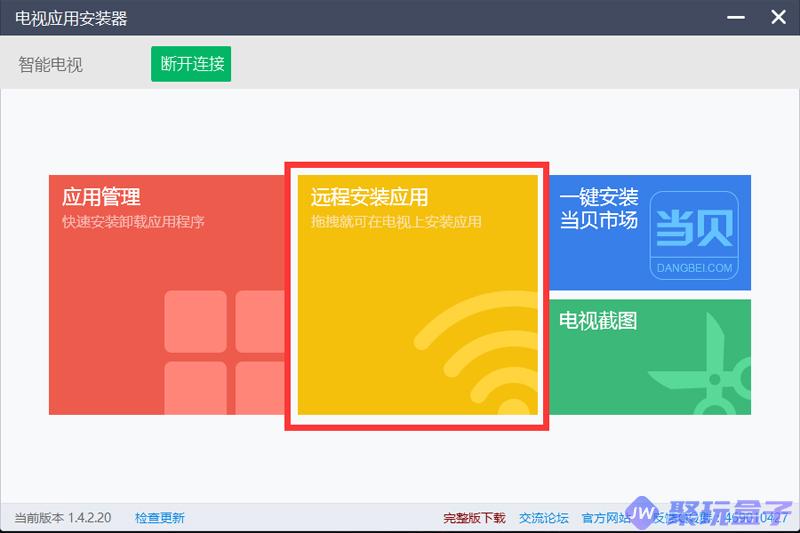Click the 智能电视 device label

point(50,65)
